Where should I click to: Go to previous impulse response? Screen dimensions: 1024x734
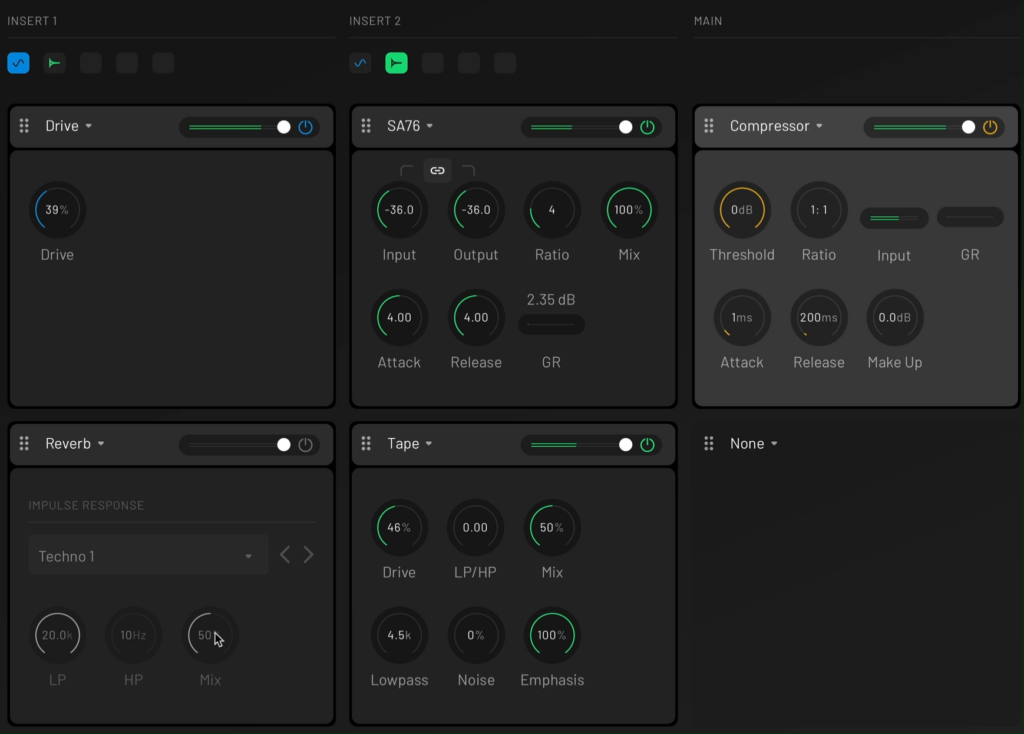tap(285, 555)
